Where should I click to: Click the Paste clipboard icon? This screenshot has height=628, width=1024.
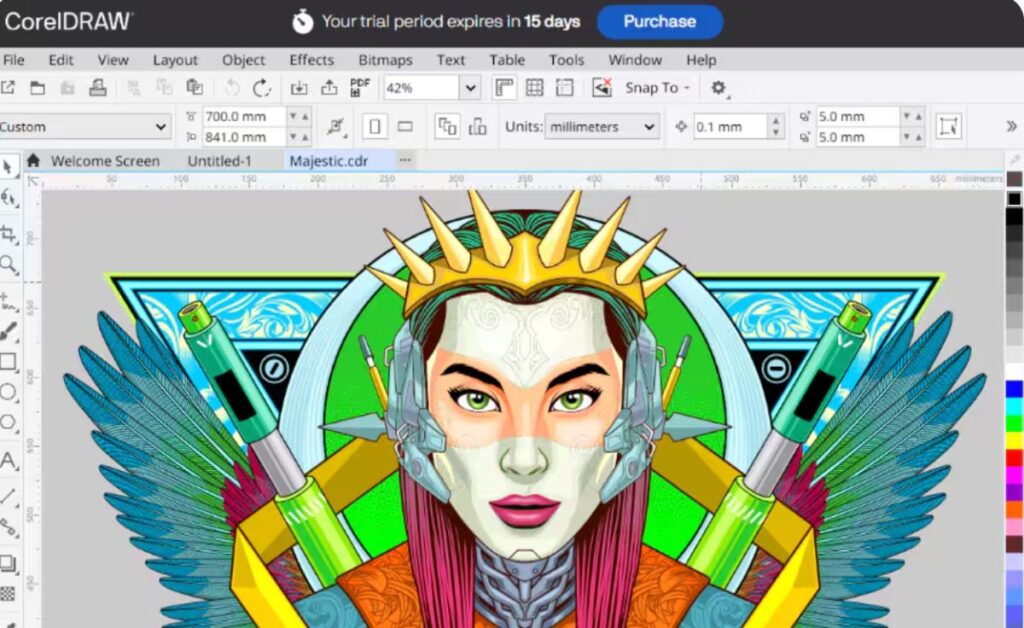click(x=195, y=87)
